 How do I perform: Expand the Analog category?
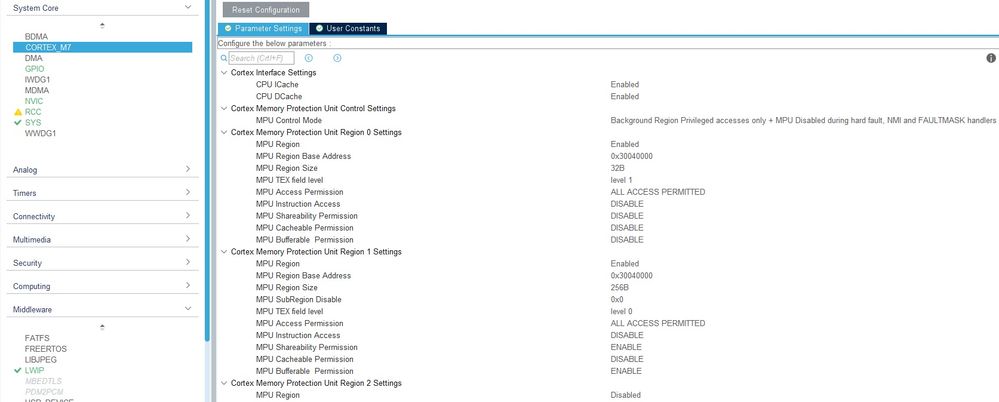[x=187, y=169]
